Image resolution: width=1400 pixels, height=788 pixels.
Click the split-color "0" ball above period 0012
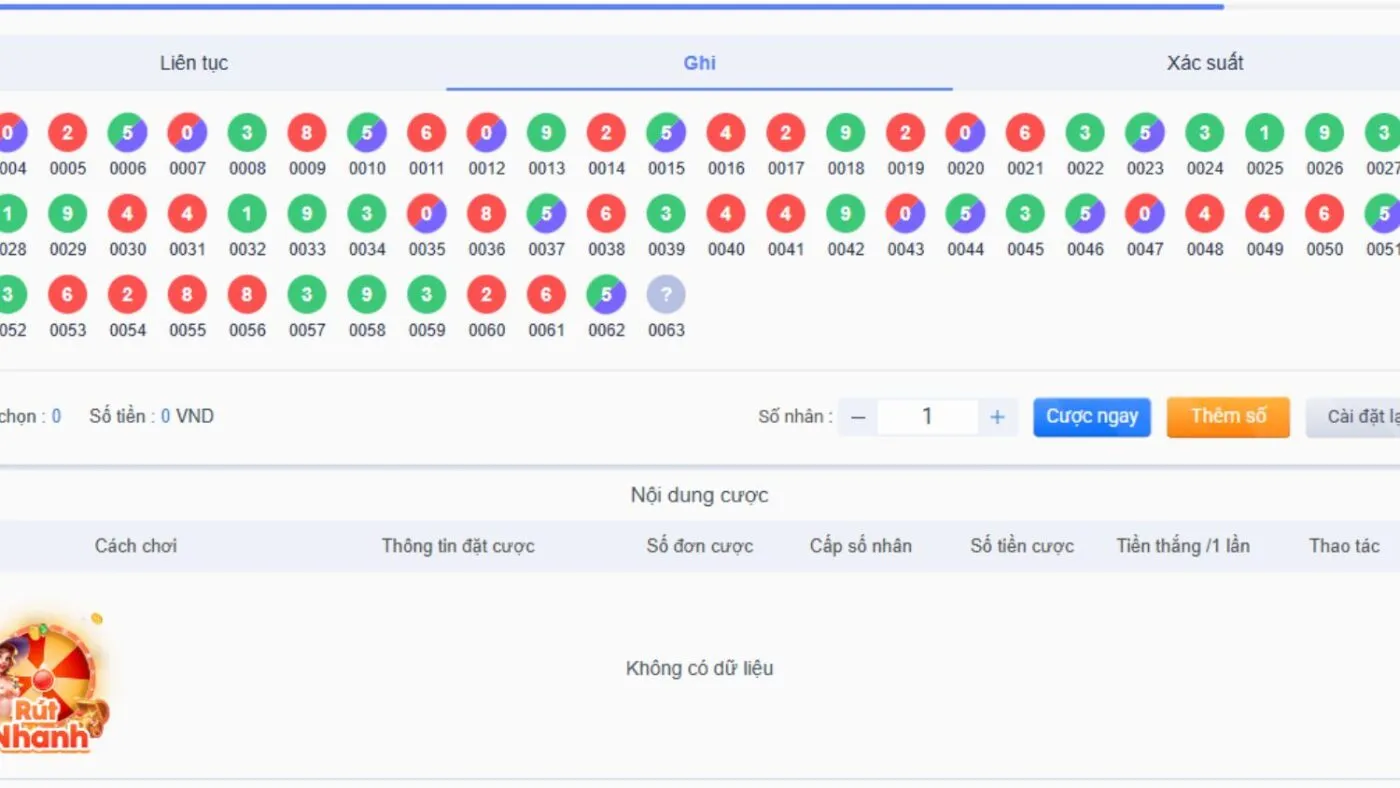(x=486, y=132)
